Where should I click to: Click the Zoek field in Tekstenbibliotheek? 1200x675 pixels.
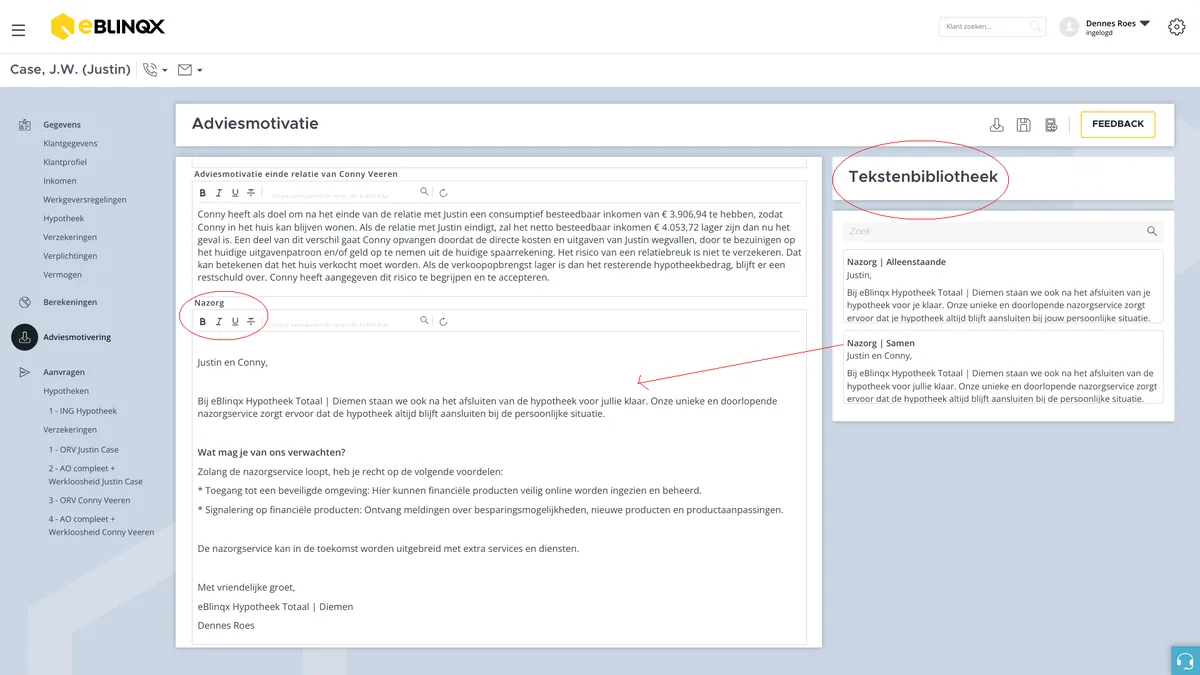click(x=1002, y=231)
